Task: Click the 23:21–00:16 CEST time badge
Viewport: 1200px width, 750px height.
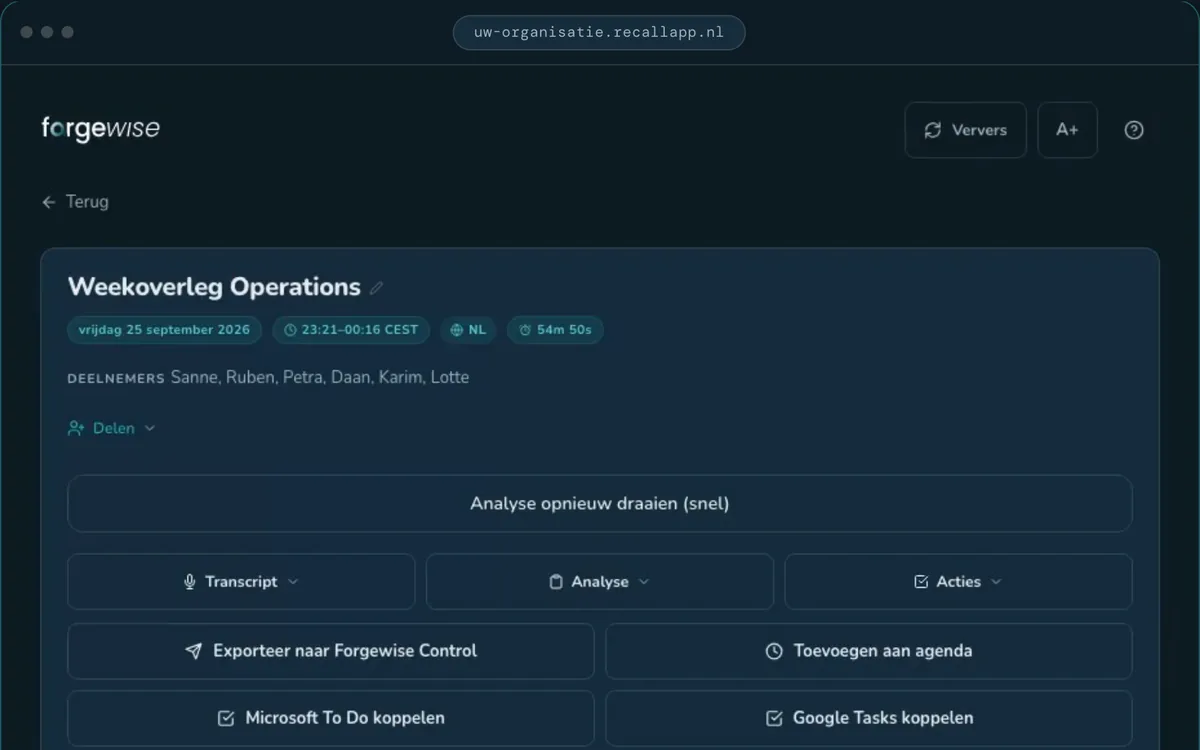Action: [351, 330]
